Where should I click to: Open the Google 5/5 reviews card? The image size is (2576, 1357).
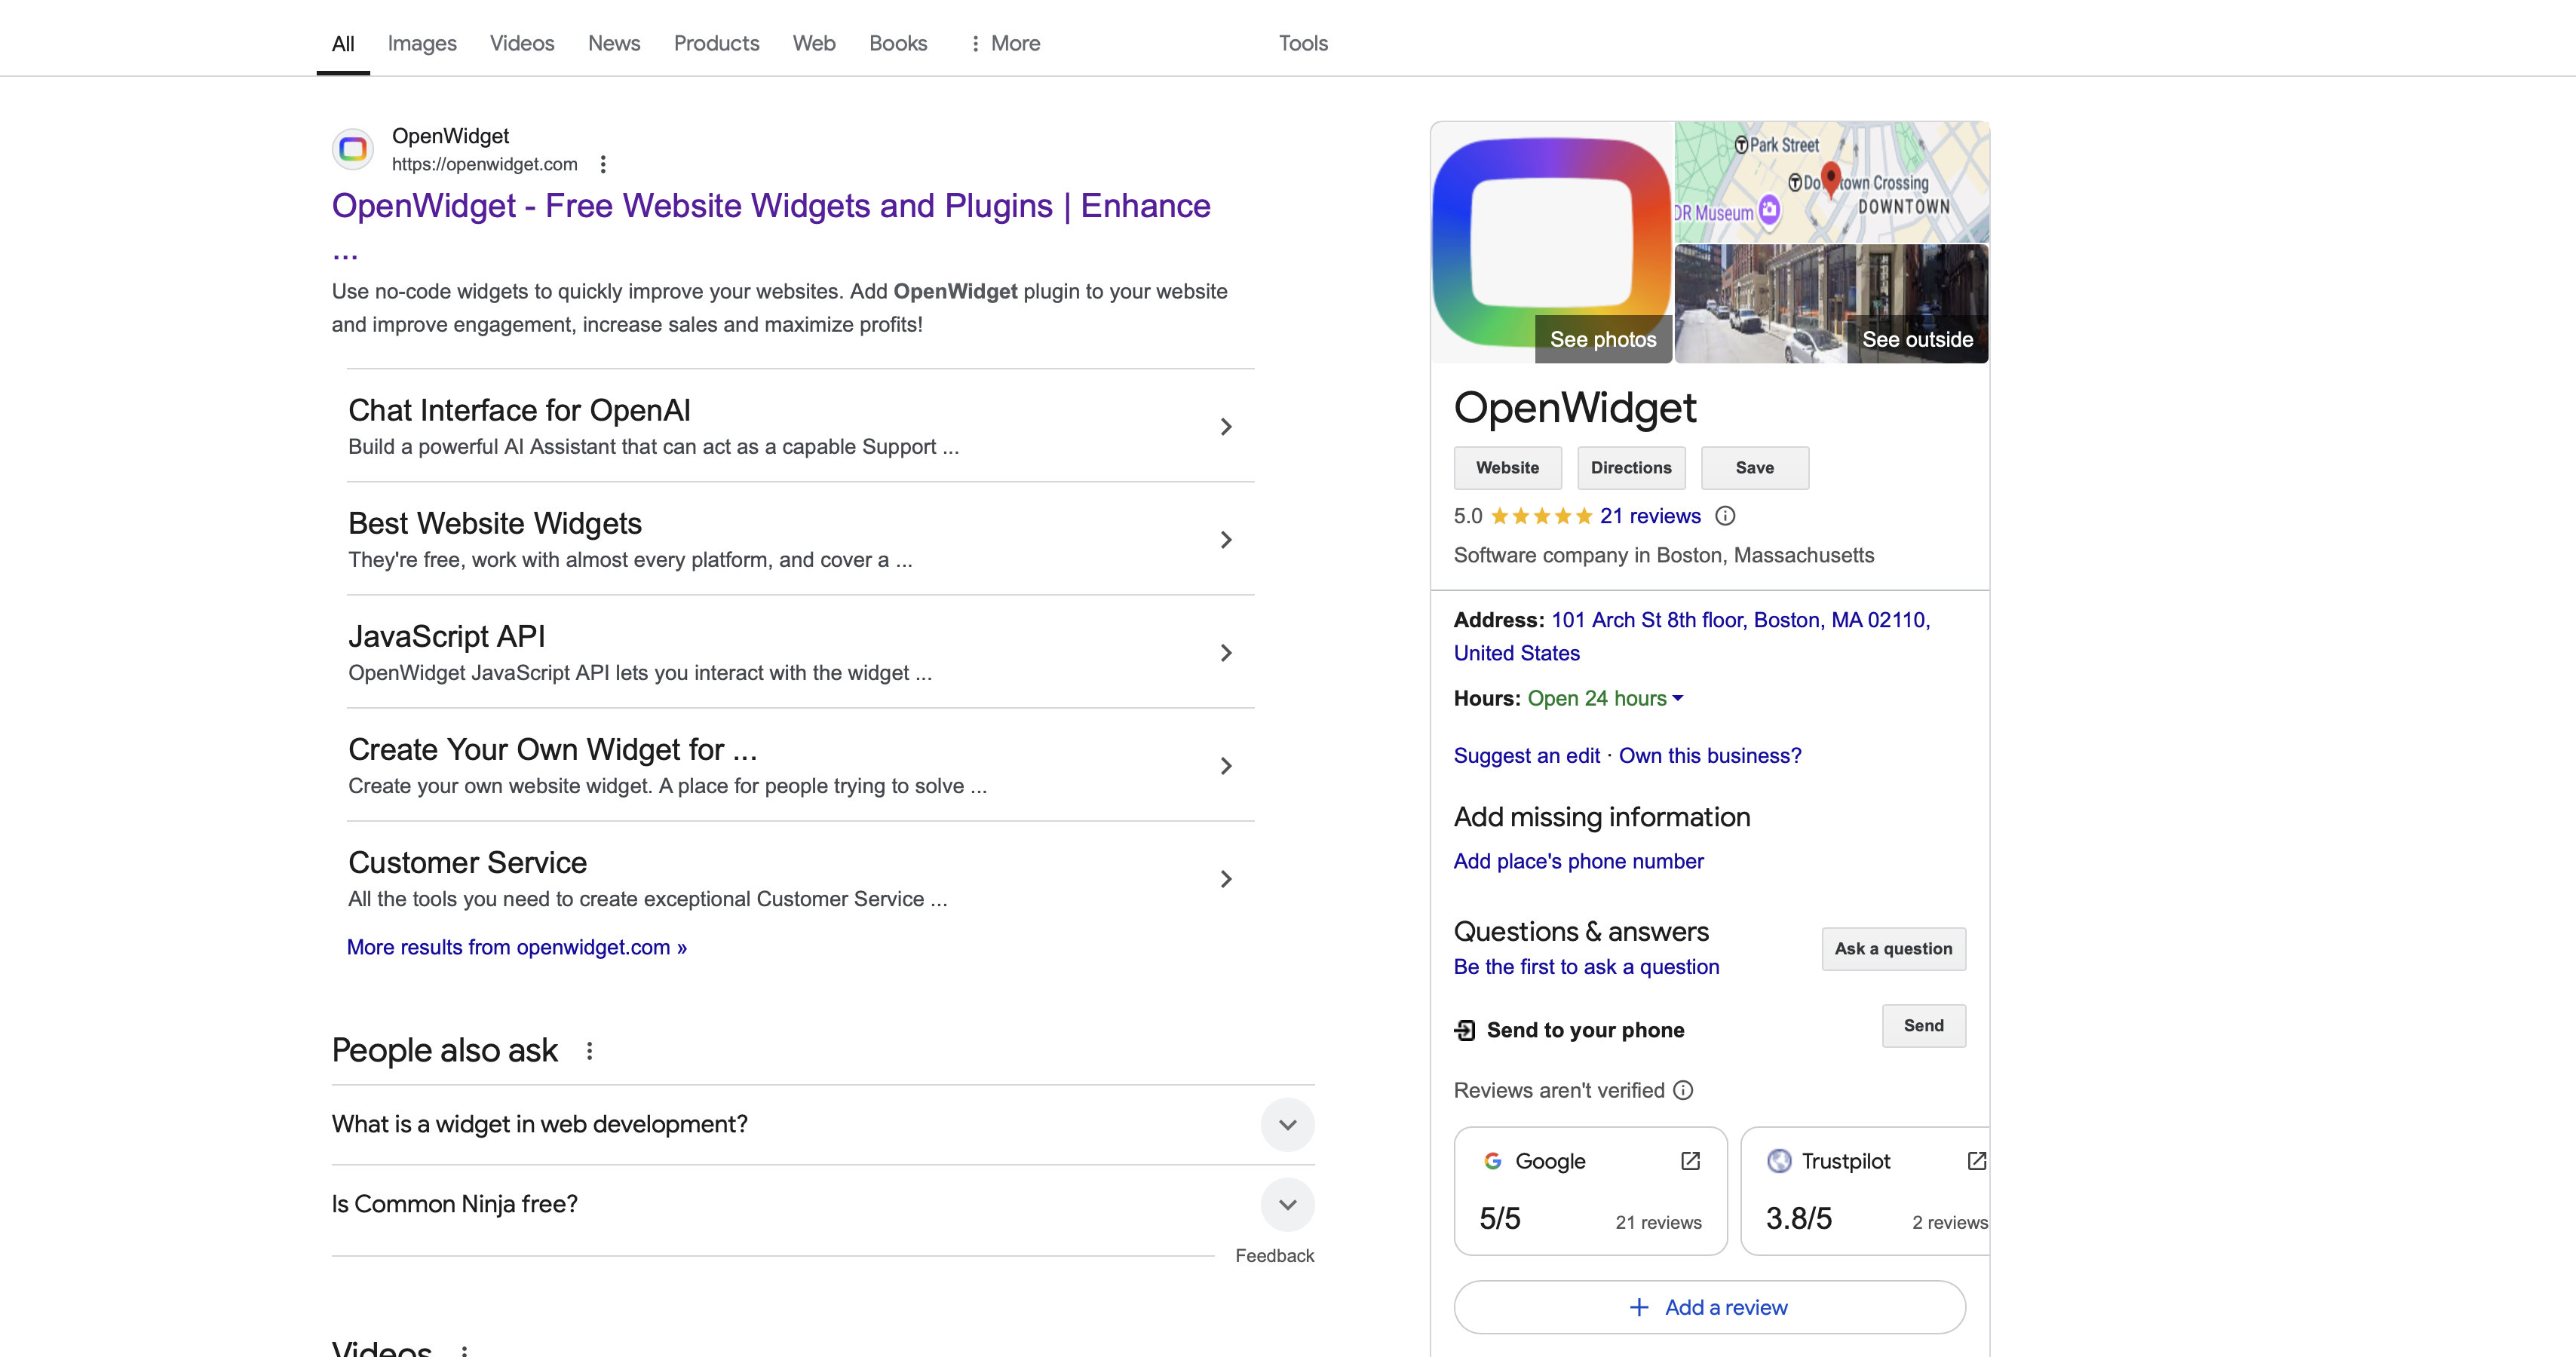coord(1590,1191)
